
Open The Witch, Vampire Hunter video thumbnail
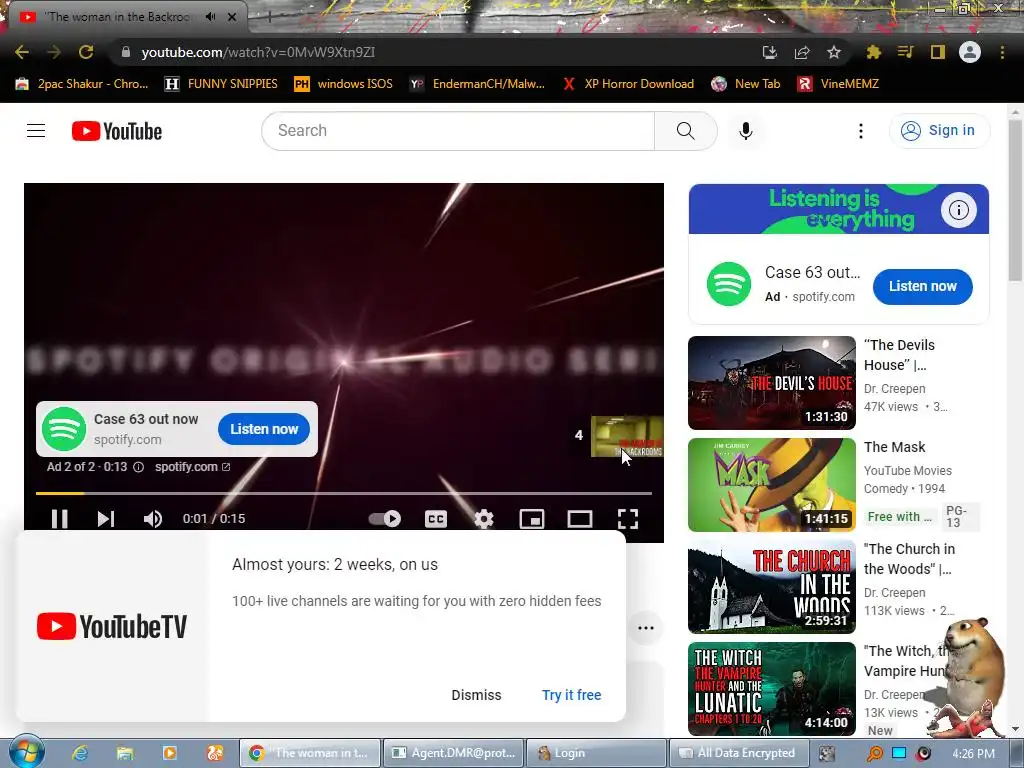(771, 688)
